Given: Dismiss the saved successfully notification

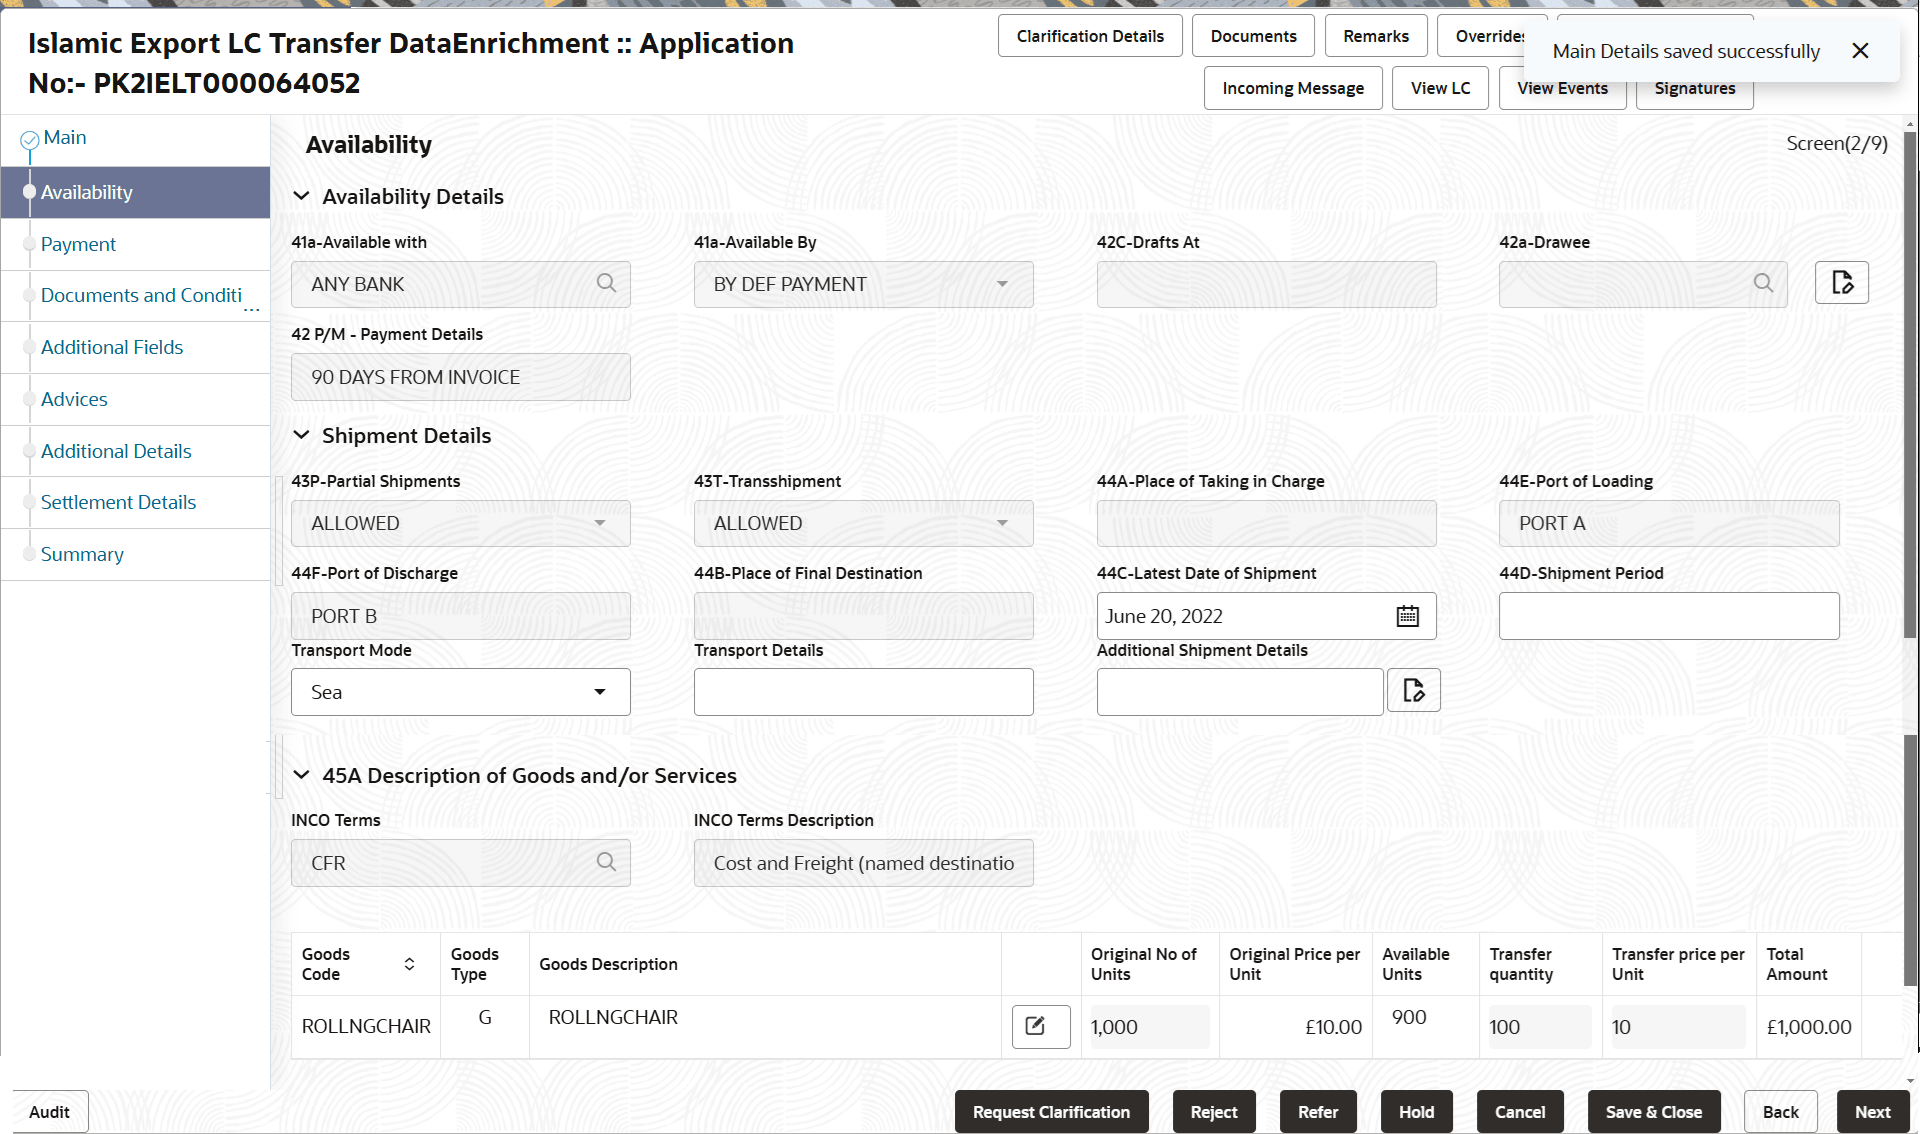Looking at the screenshot, I should [x=1860, y=51].
